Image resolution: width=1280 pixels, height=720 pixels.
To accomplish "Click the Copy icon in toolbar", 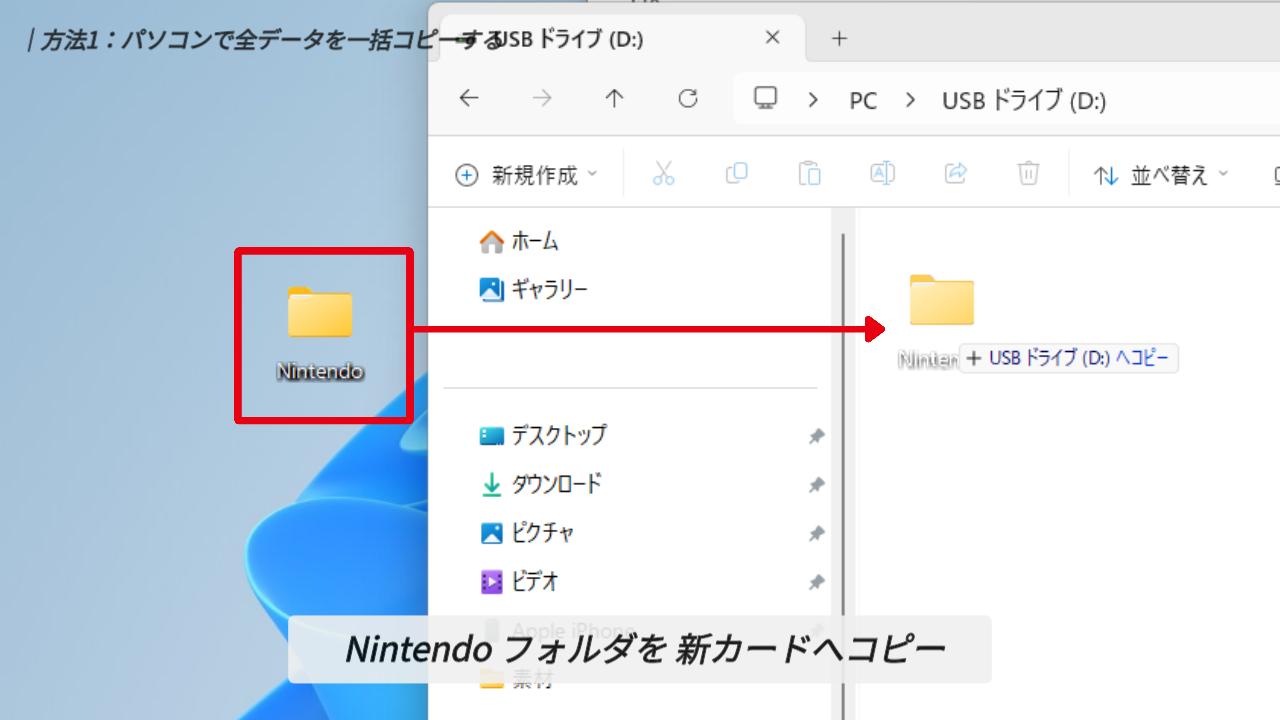I will (736, 174).
